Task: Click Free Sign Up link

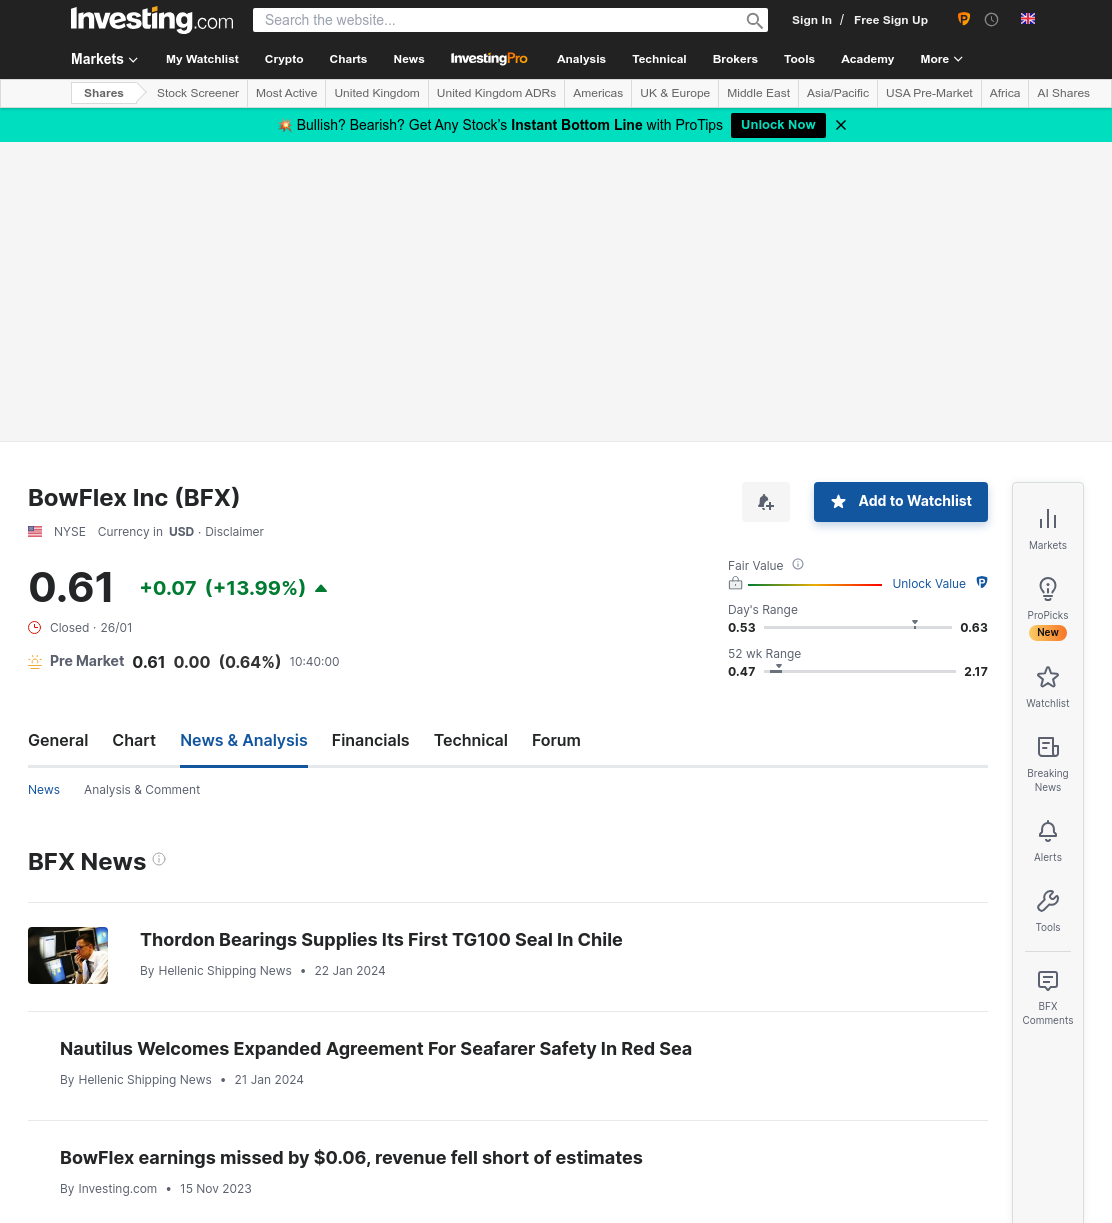Action: coord(891,20)
